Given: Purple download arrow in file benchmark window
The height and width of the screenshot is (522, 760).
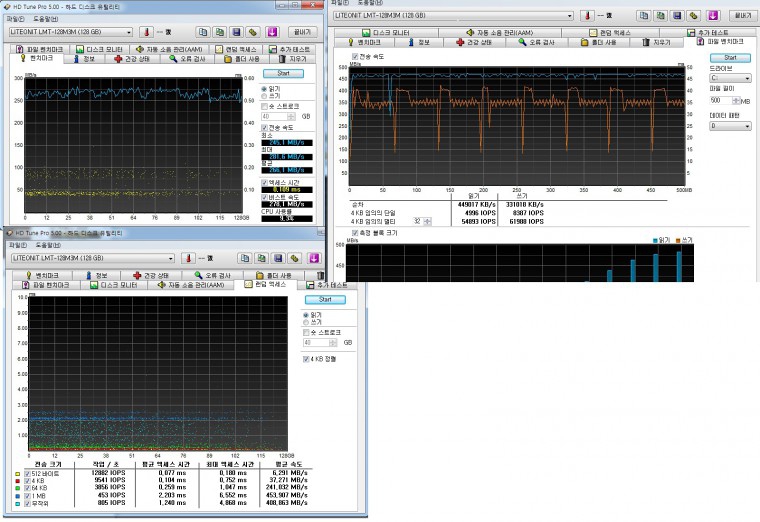Looking at the screenshot, I should [713, 16].
